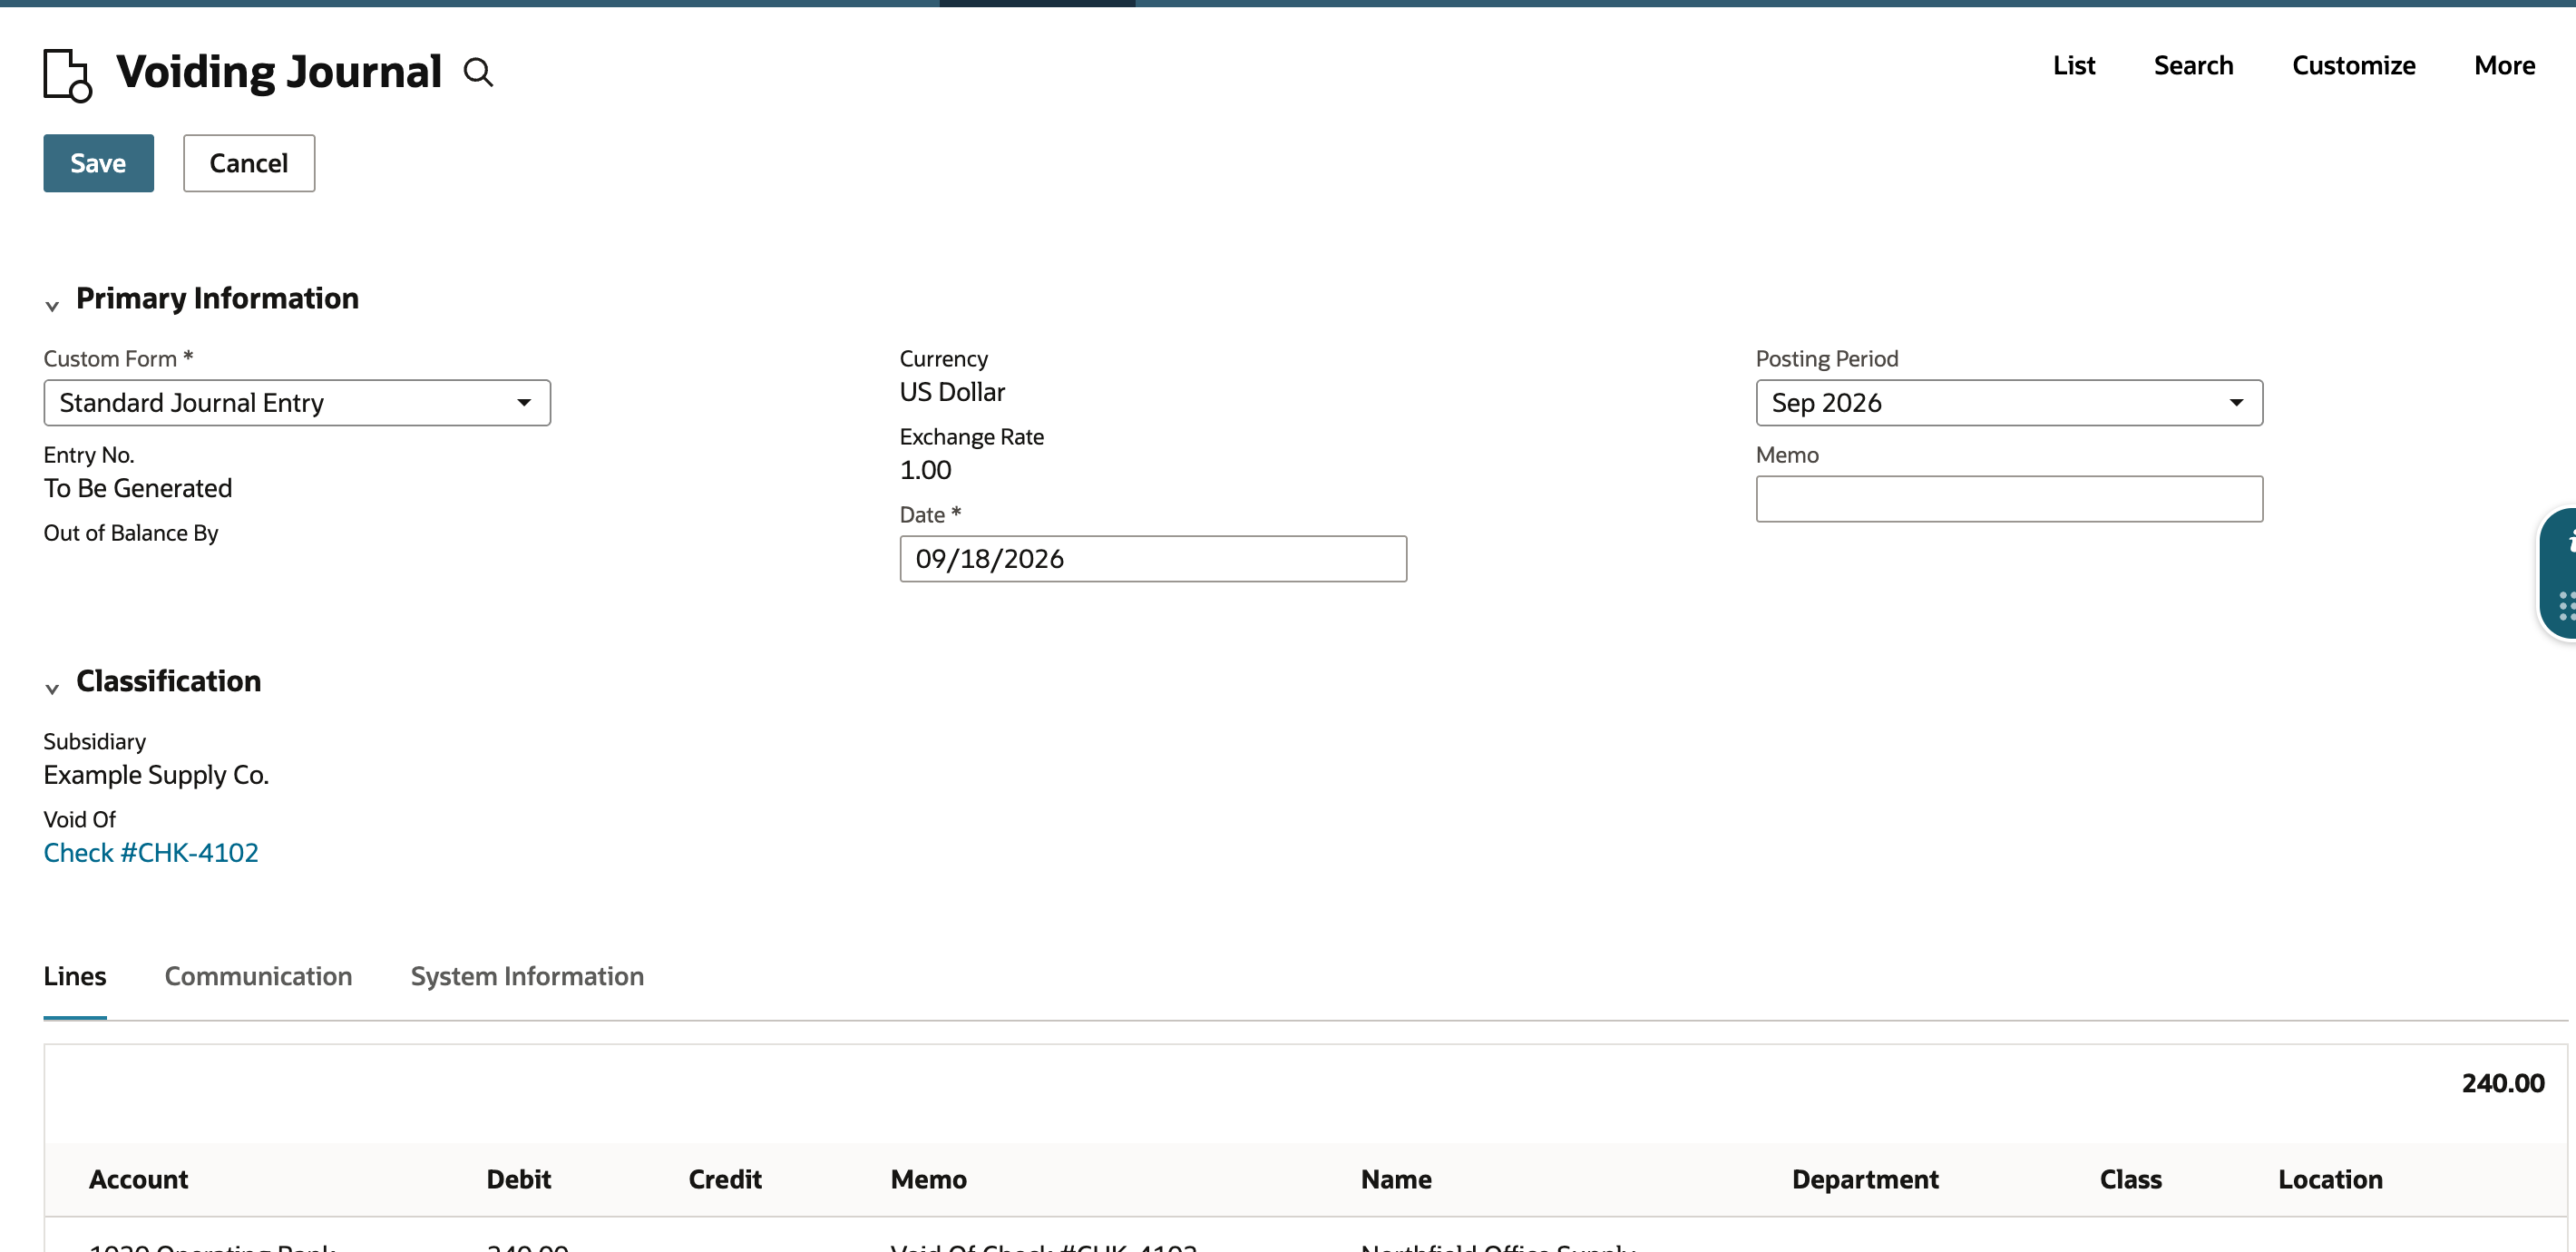Screen dimensions: 2576x1252
Task: Open the help widget on right edge
Action: [2560, 573]
